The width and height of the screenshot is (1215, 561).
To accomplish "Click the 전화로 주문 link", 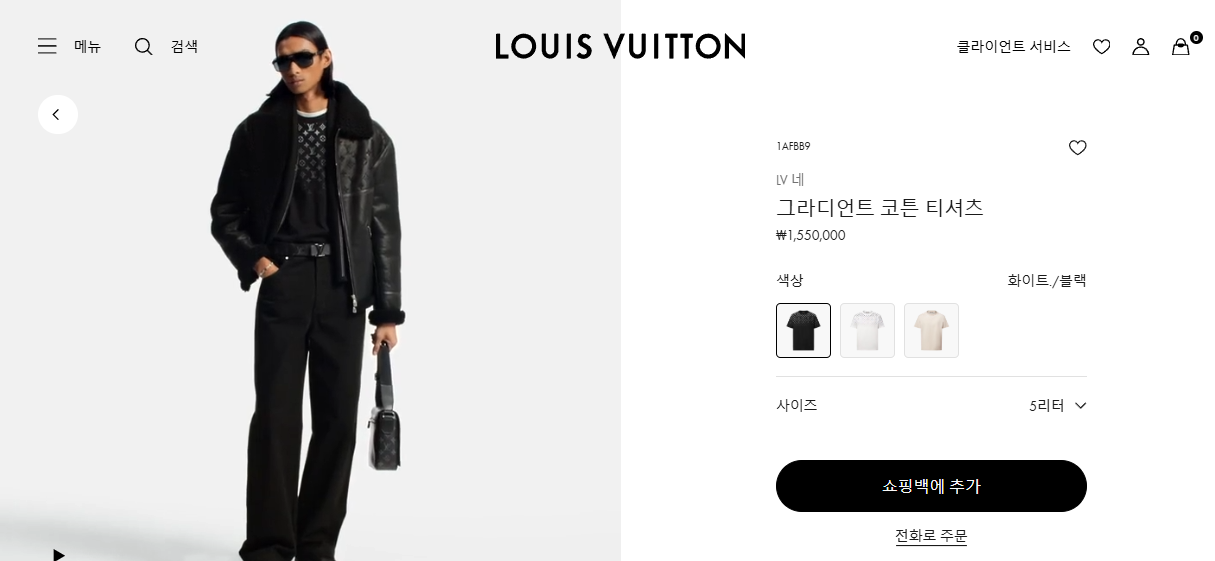I will pos(931,536).
